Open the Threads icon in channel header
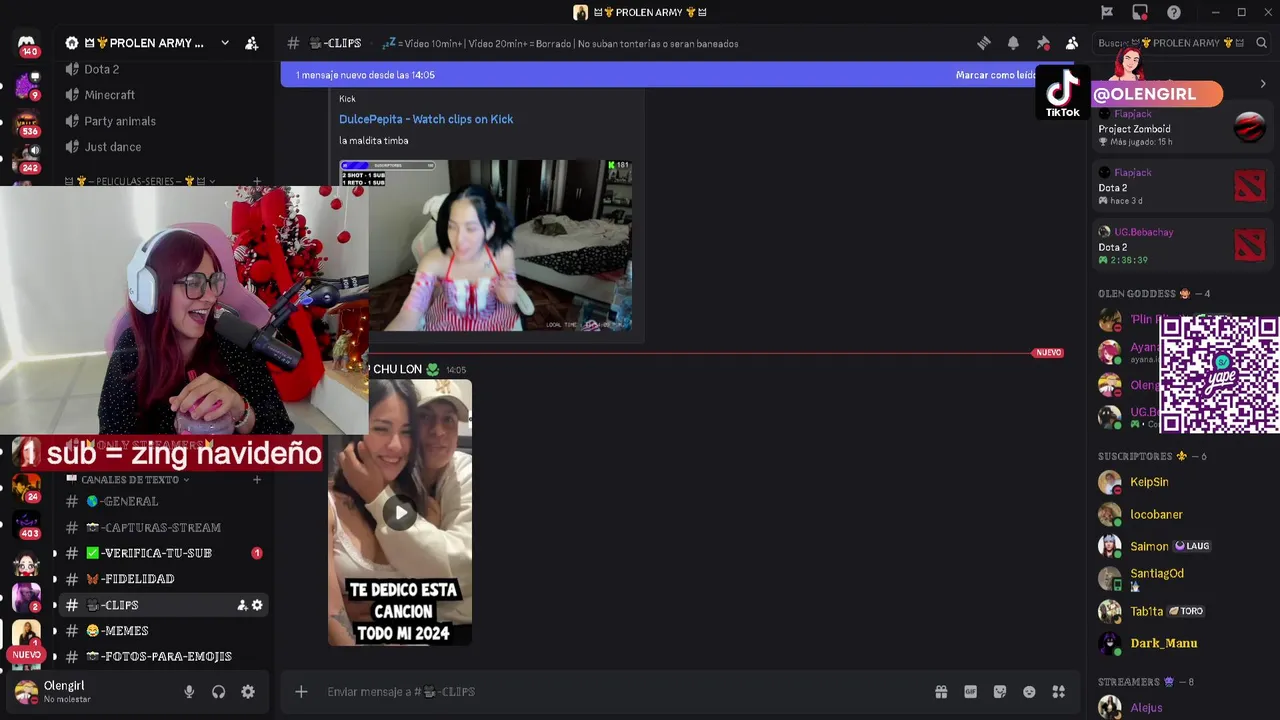 pyautogui.click(x=984, y=43)
